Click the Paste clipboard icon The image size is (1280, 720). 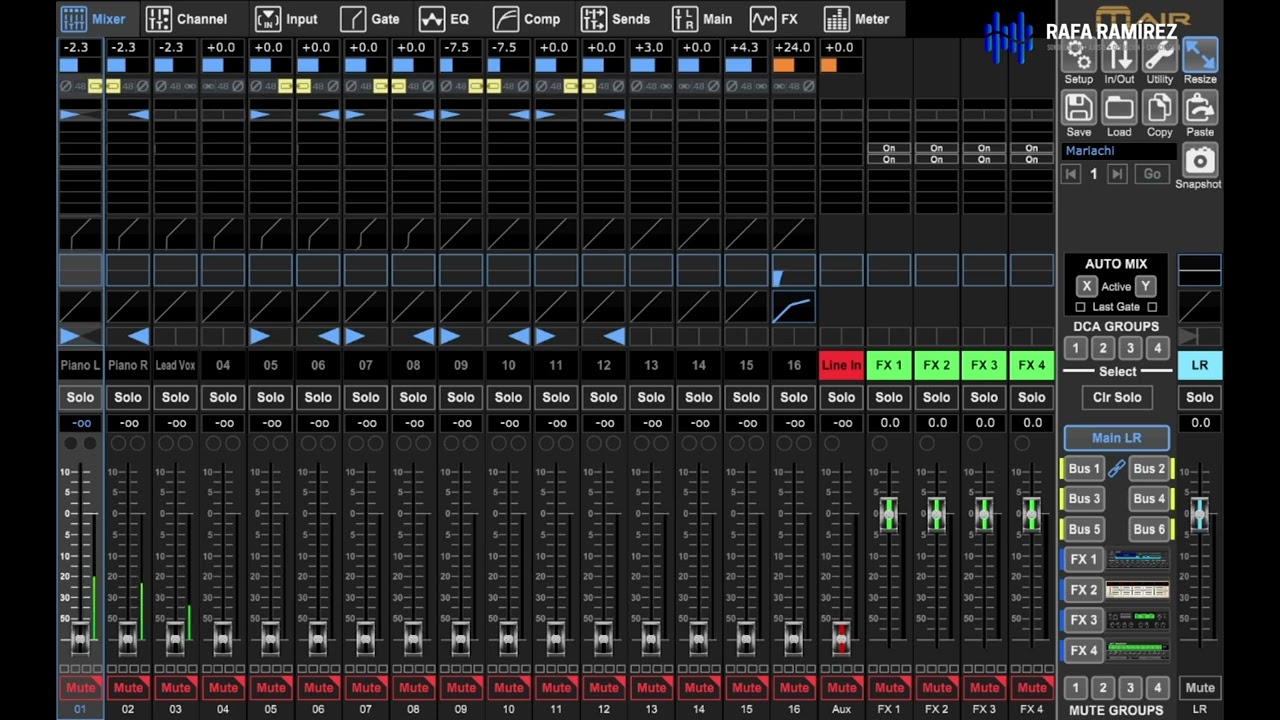[x=1200, y=108]
